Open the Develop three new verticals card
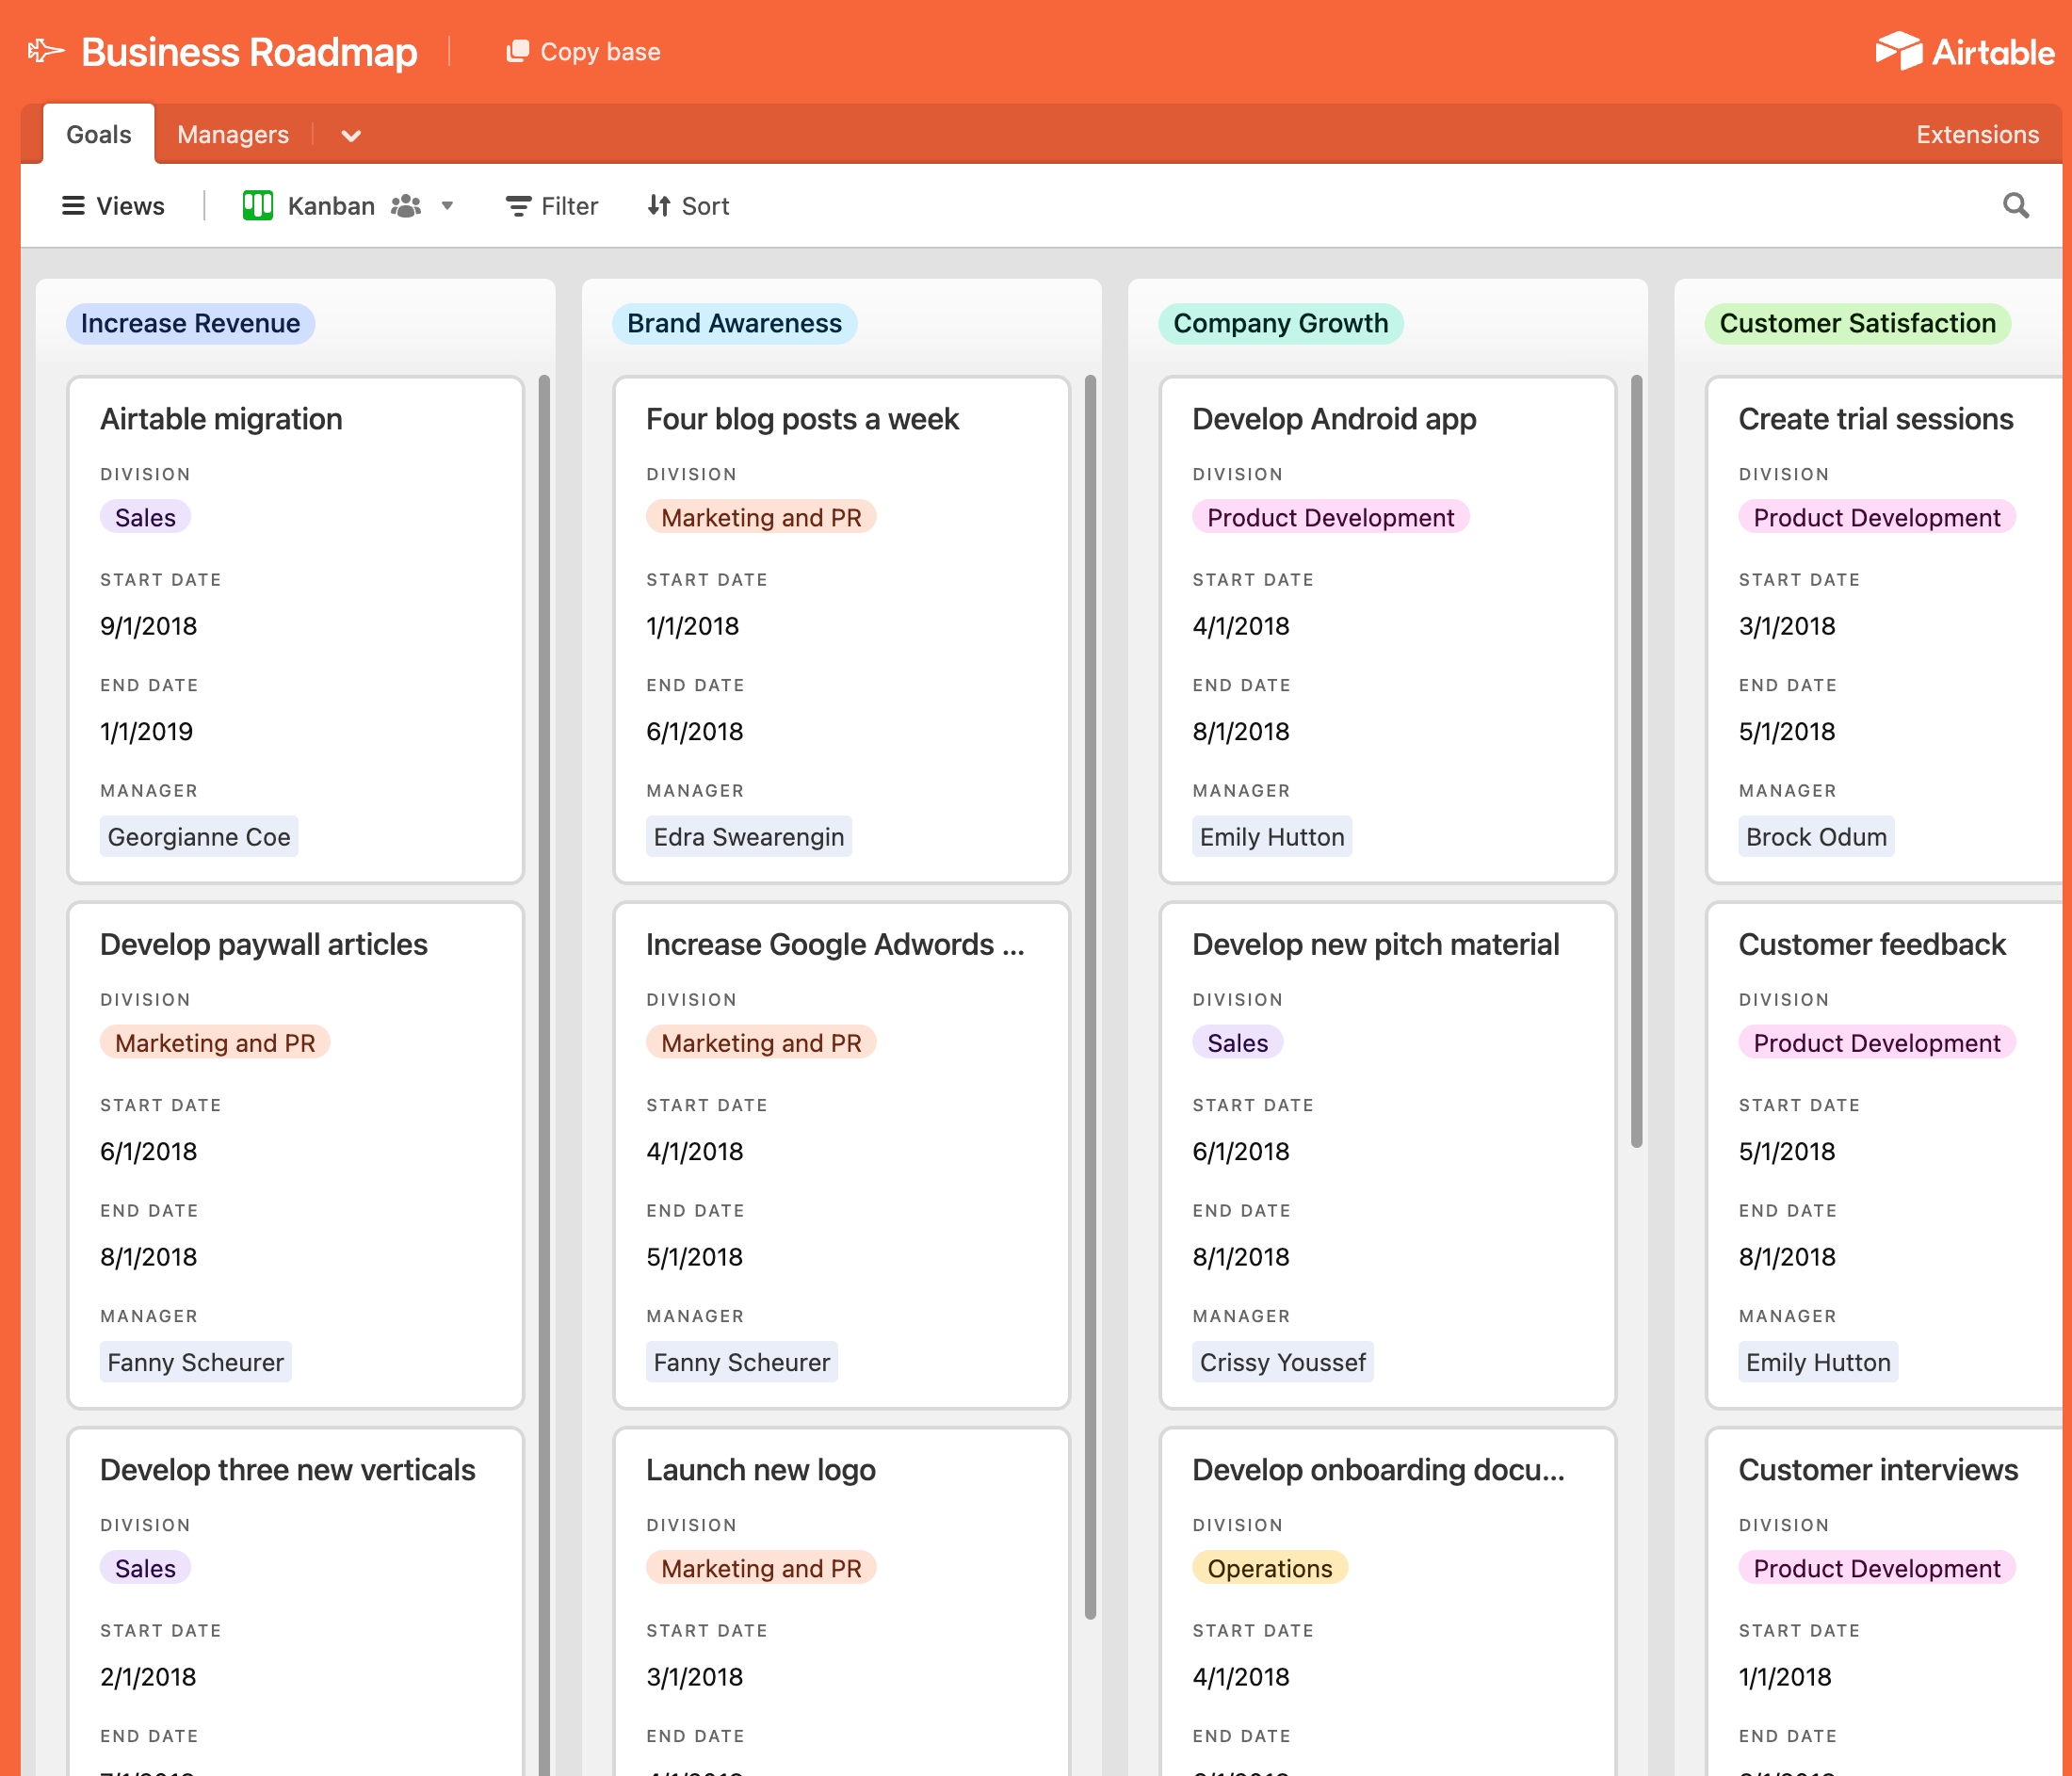 coord(295,1602)
